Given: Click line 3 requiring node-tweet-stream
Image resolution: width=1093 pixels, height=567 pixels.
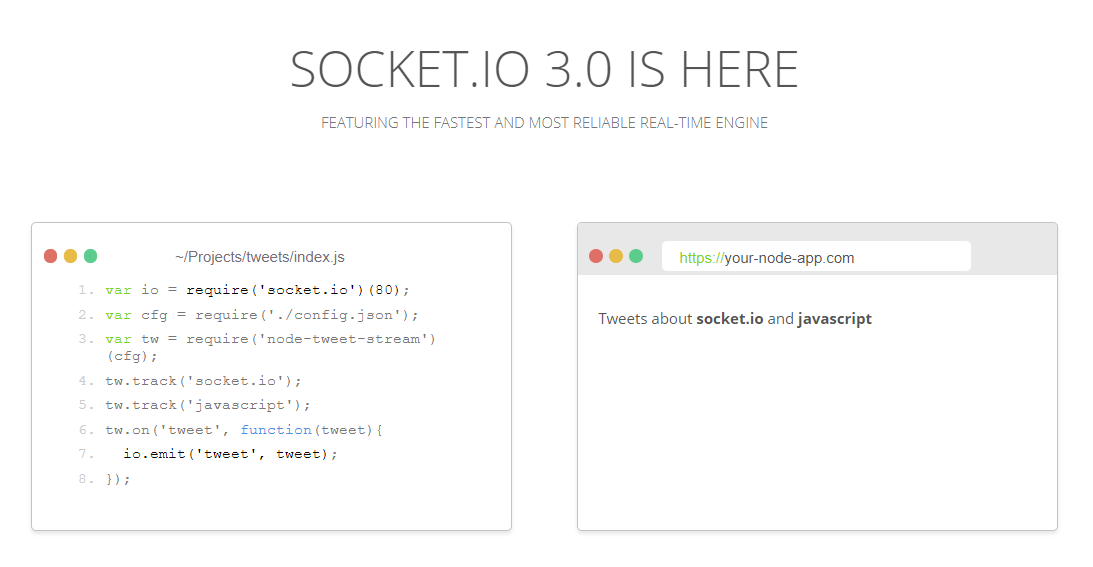Looking at the screenshot, I should tap(270, 347).
